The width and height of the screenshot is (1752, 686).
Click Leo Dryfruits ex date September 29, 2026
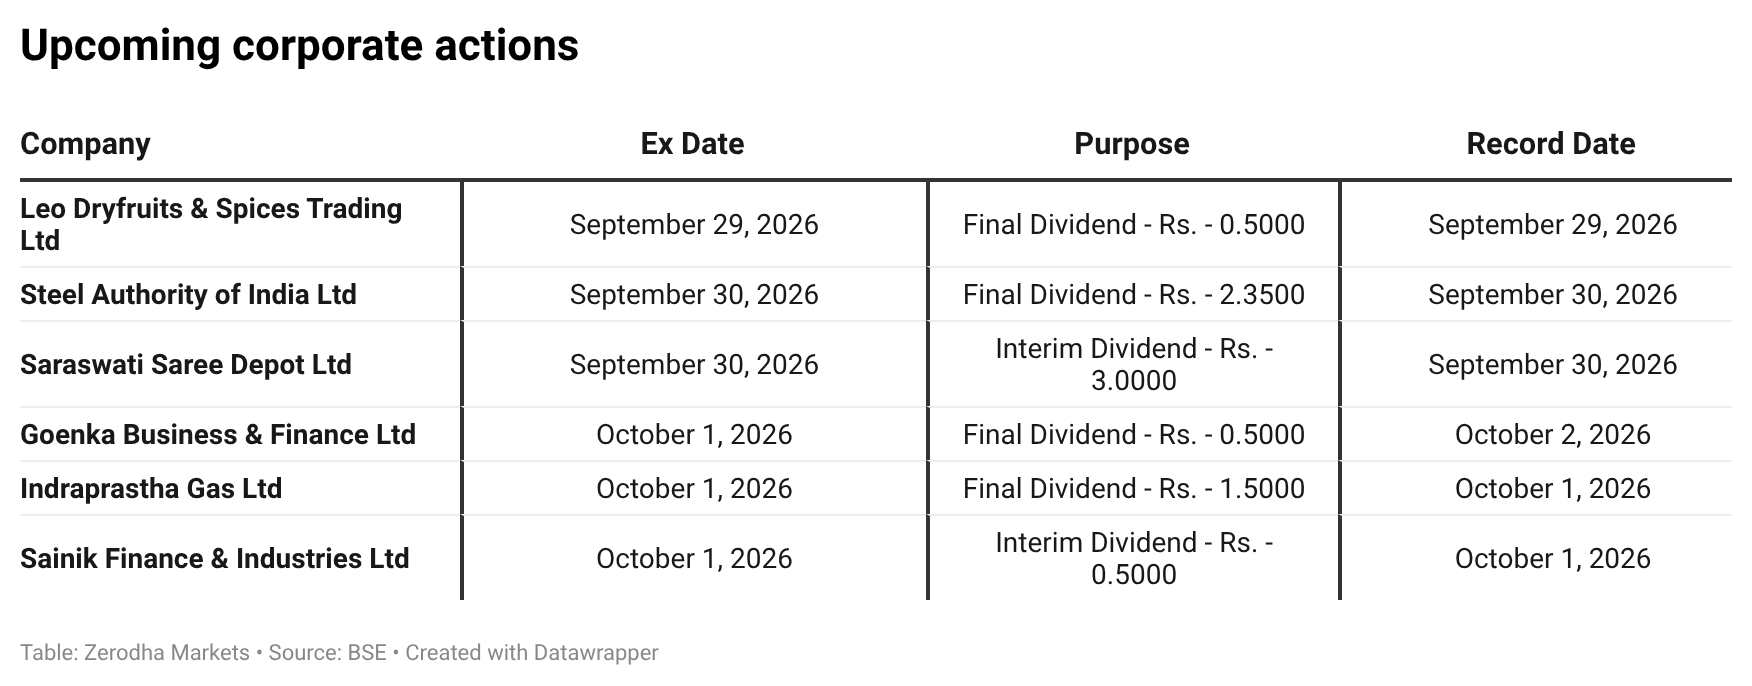[x=694, y=224]
